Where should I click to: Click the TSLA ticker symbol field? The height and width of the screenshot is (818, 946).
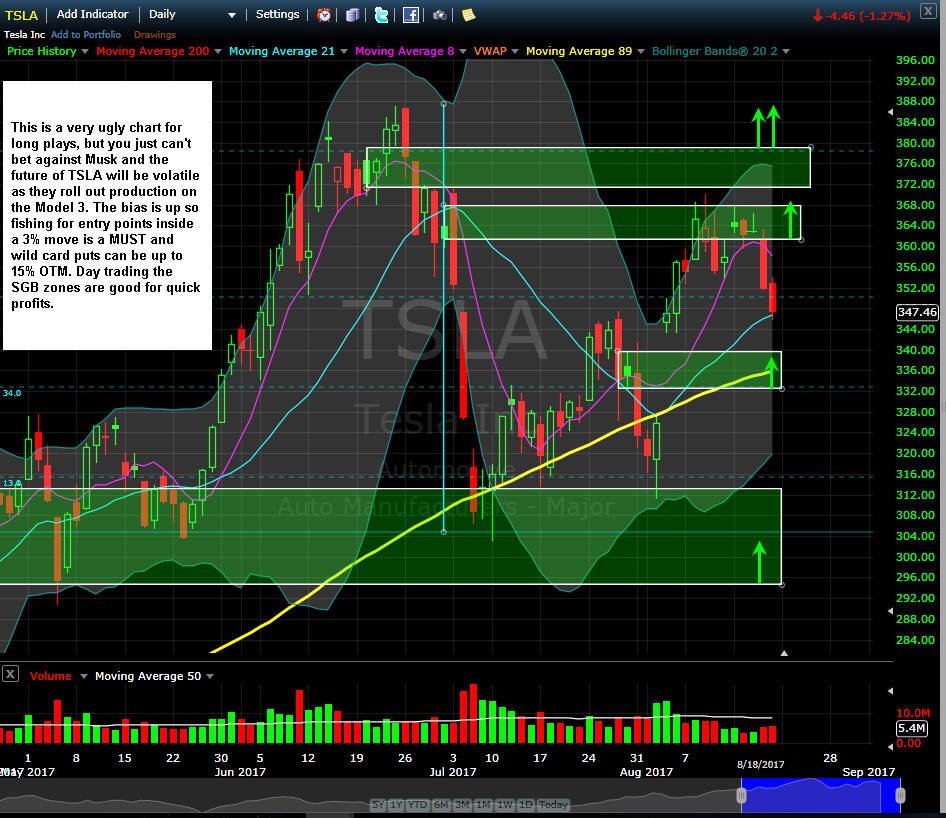(21, 15)
